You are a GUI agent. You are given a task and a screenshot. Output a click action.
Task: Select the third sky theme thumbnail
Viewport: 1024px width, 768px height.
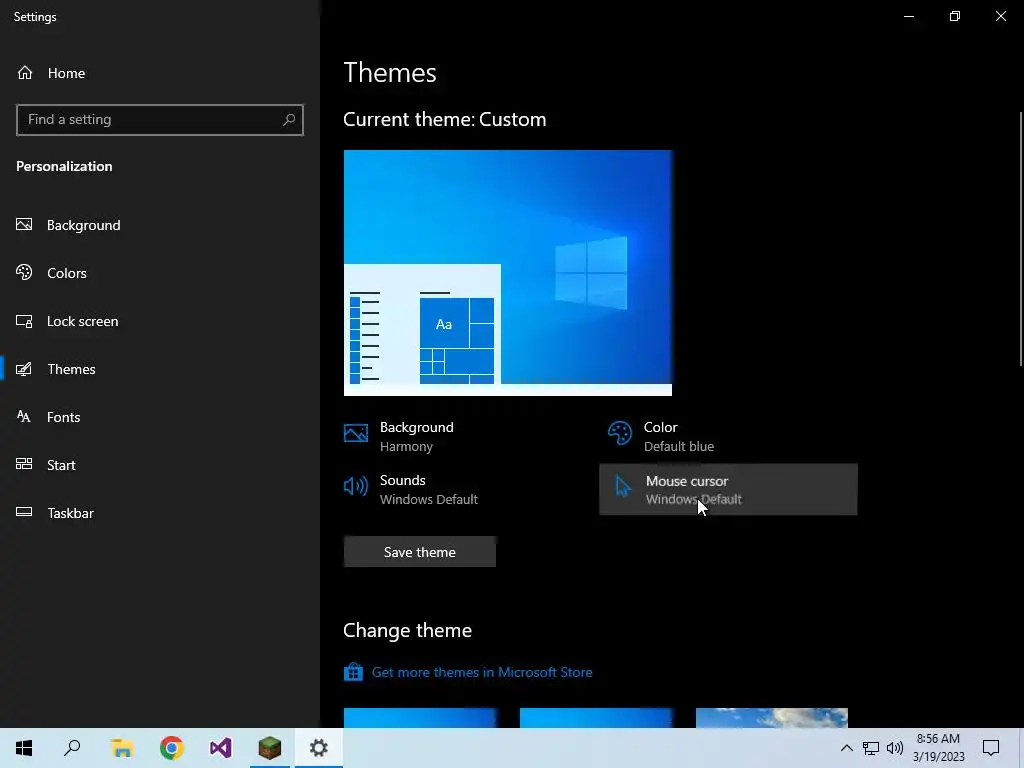[x=772, y=718]
